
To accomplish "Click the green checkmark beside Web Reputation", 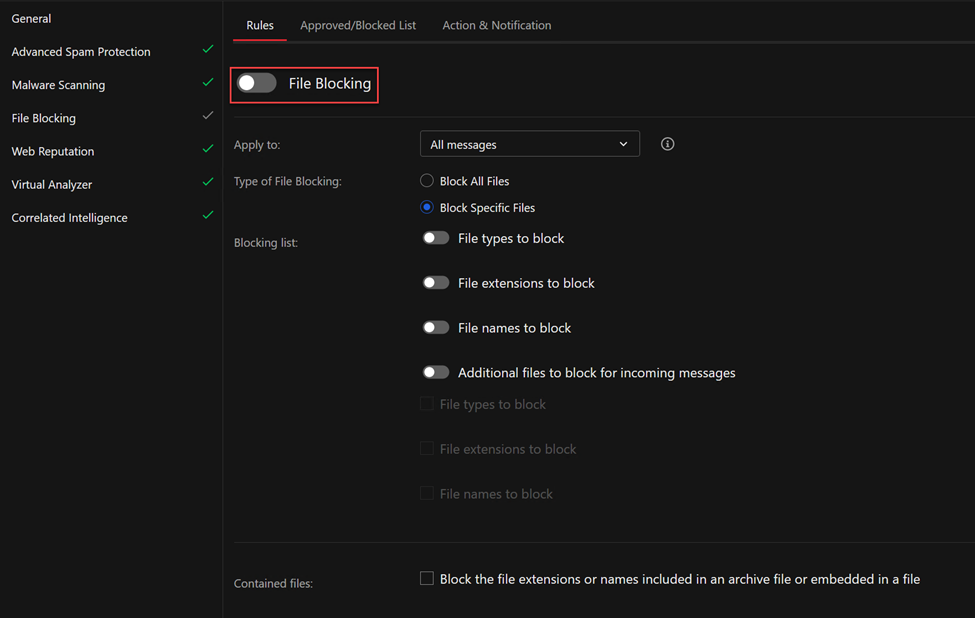I will tap(208, 149).
